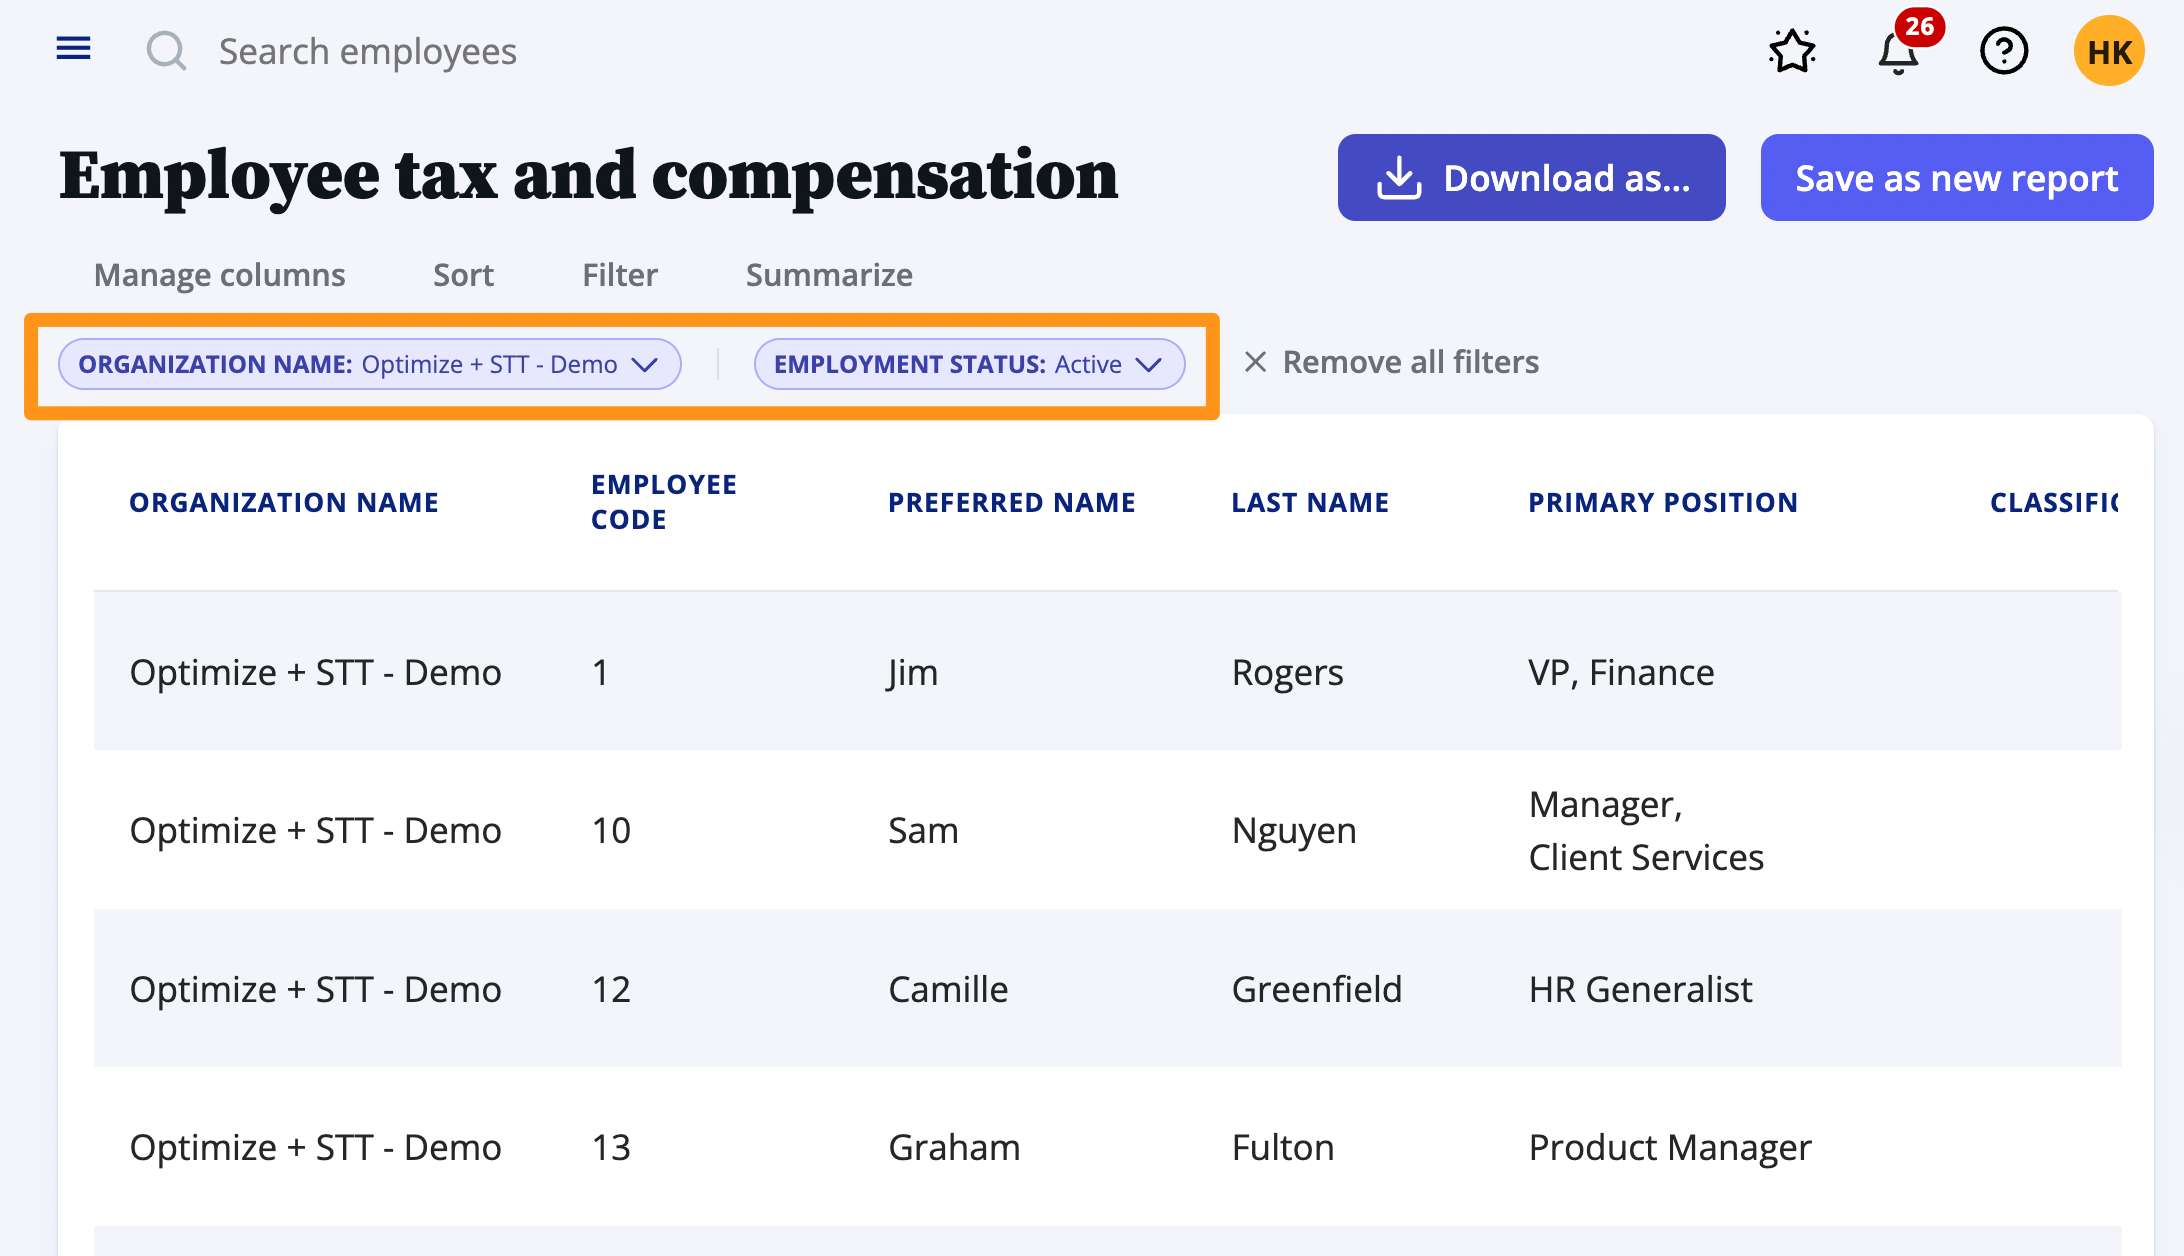
Task: Select the preferred name cell Jim
Action: (x=913, y=672)
